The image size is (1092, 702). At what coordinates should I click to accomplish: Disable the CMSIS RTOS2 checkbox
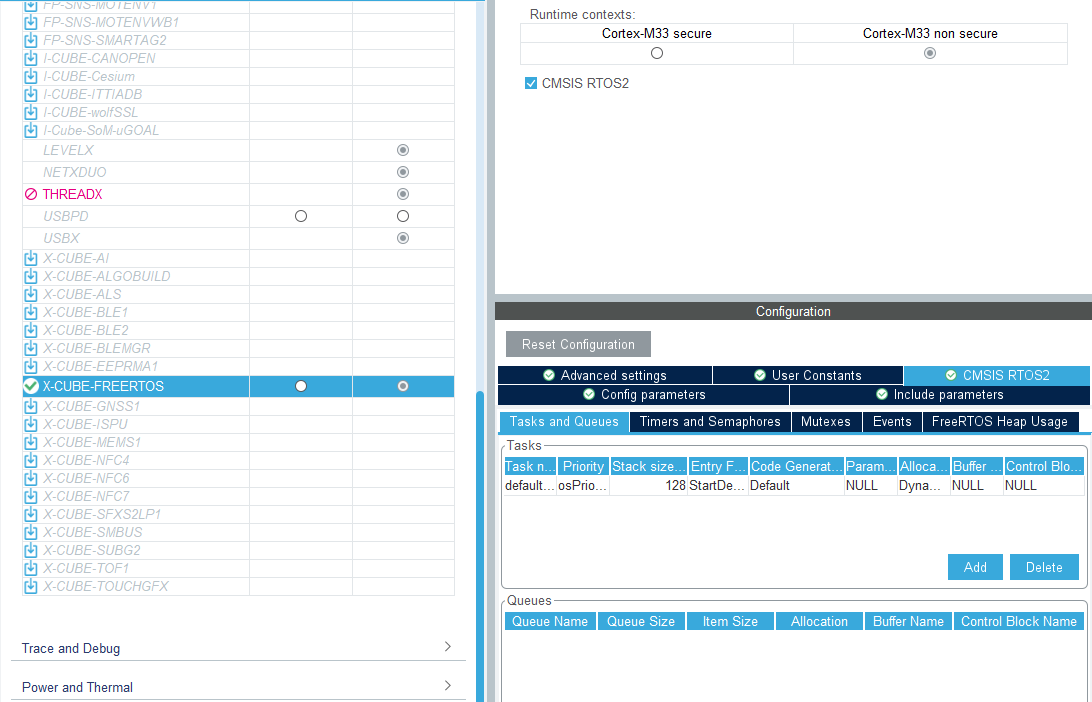(531, 83)
